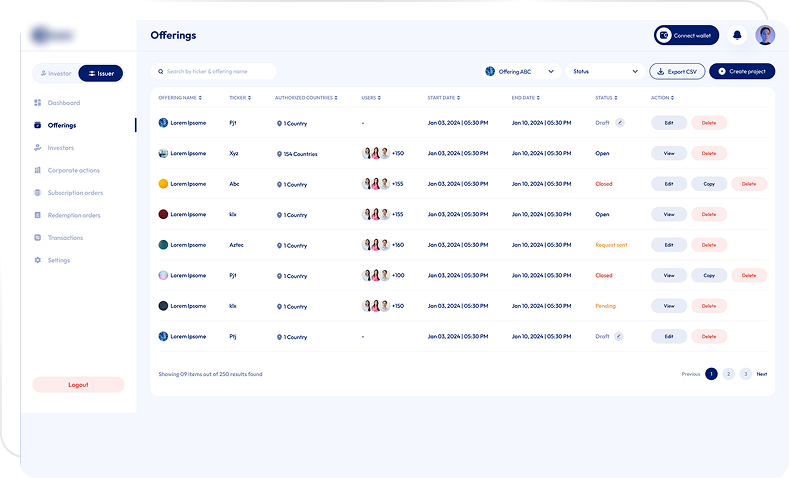Select the Issuer mode toggle
The height and width of the screenshot is (478, 789).
100,73
